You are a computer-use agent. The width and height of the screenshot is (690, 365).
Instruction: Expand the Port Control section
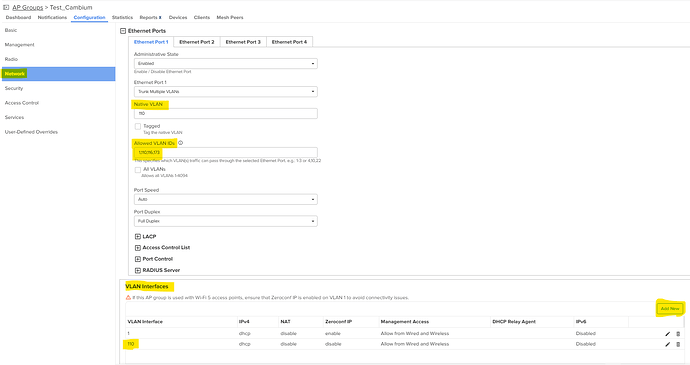point(138,259)
